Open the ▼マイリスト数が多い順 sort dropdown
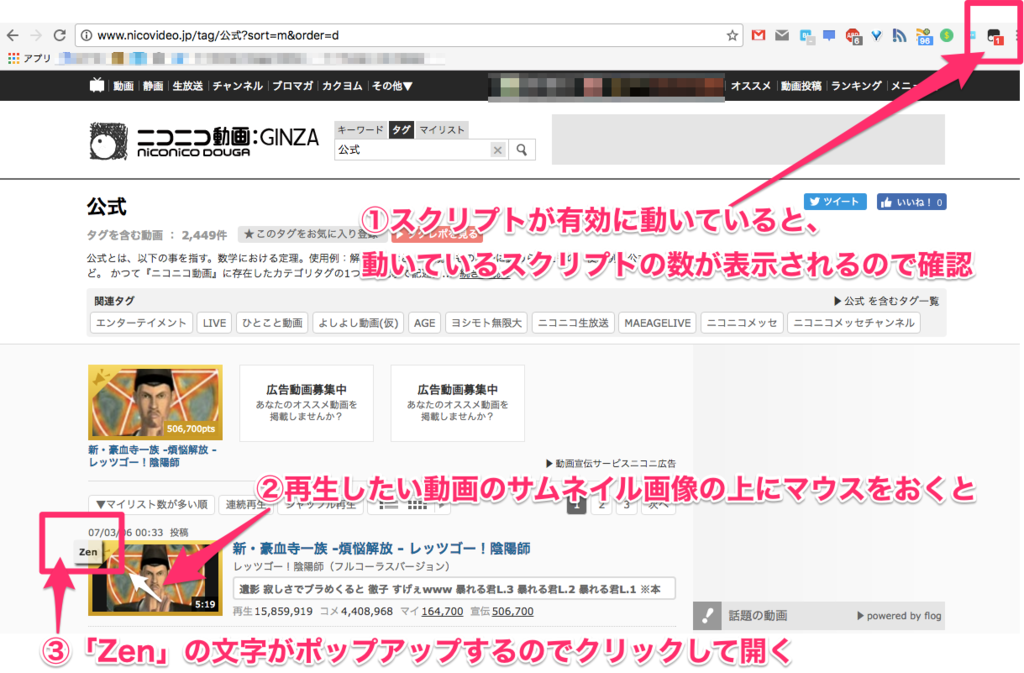 coord(152,505)
